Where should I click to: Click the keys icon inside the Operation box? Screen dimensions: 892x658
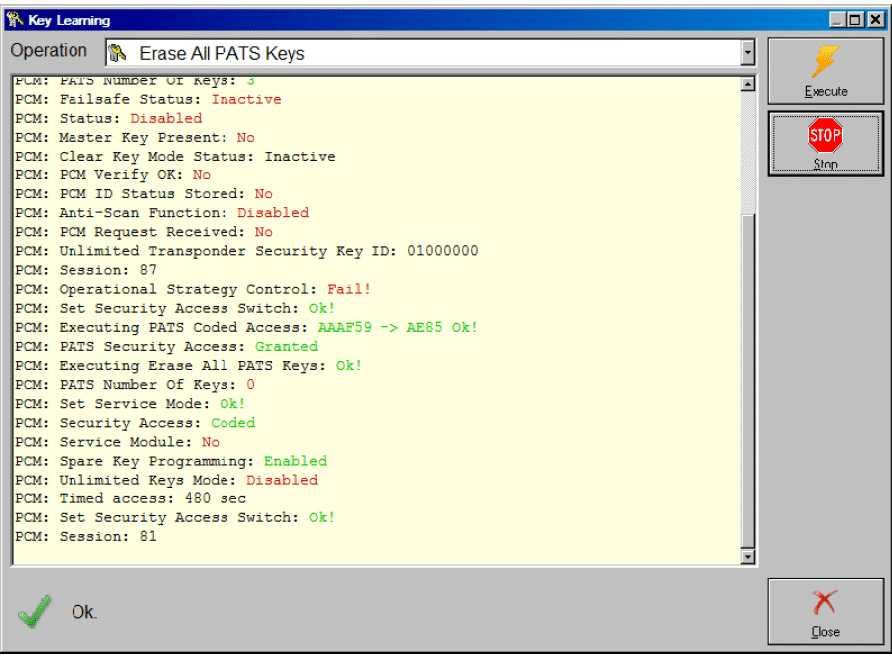(118, 53)
